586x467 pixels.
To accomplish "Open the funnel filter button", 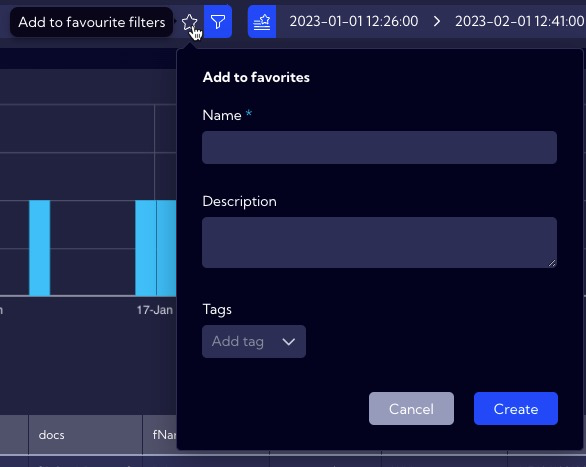I will click(218, 22).
